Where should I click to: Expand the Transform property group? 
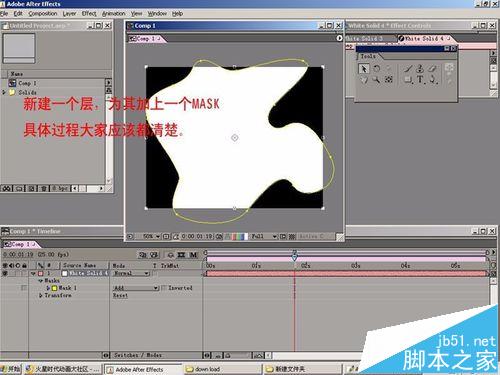(x=41, y=295)
